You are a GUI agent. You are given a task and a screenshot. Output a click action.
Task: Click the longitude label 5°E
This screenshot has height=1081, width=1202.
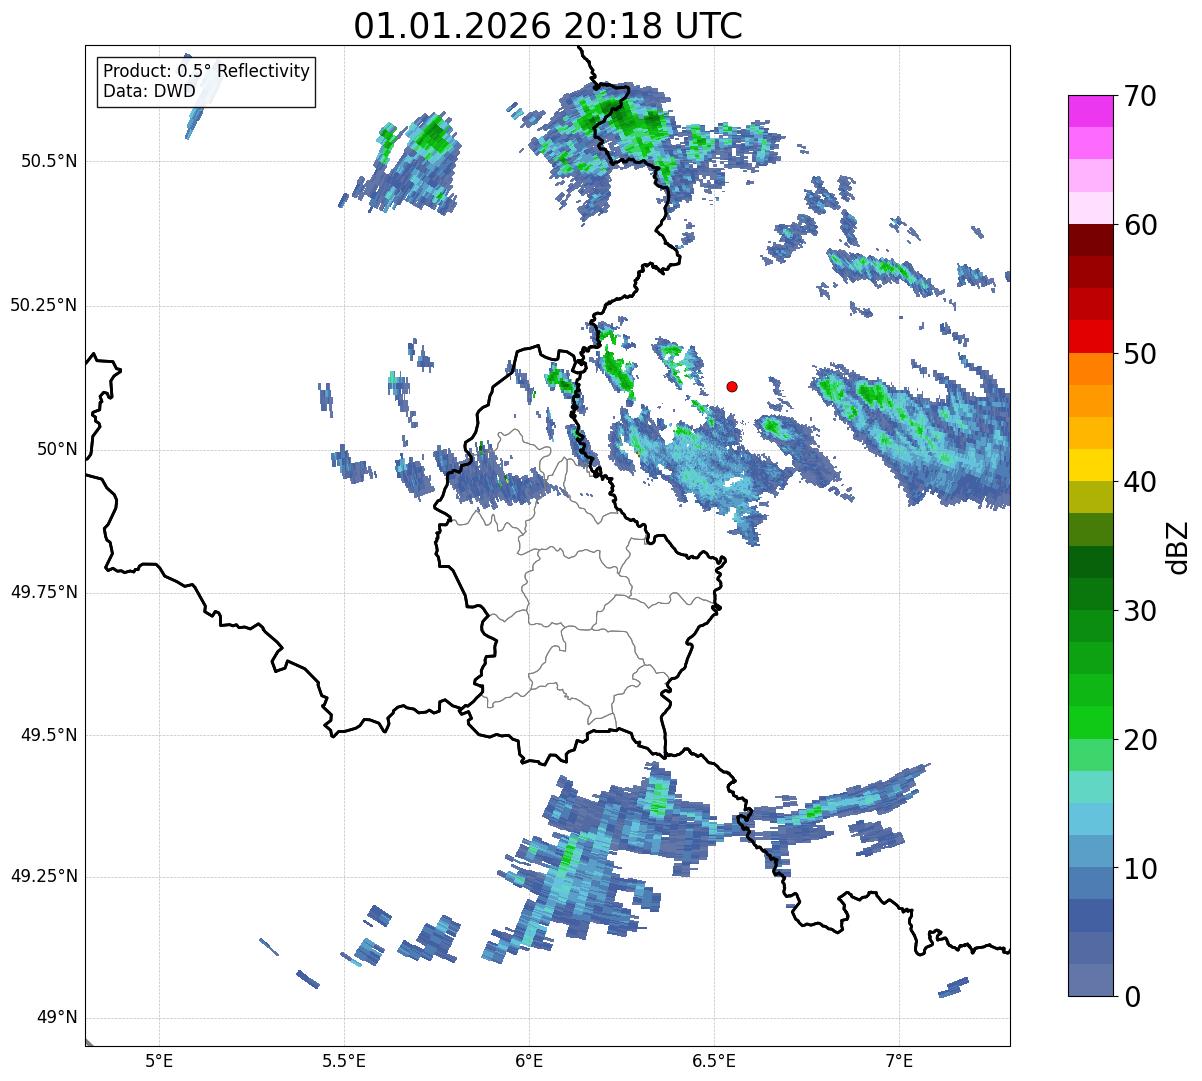(159, 1060)
